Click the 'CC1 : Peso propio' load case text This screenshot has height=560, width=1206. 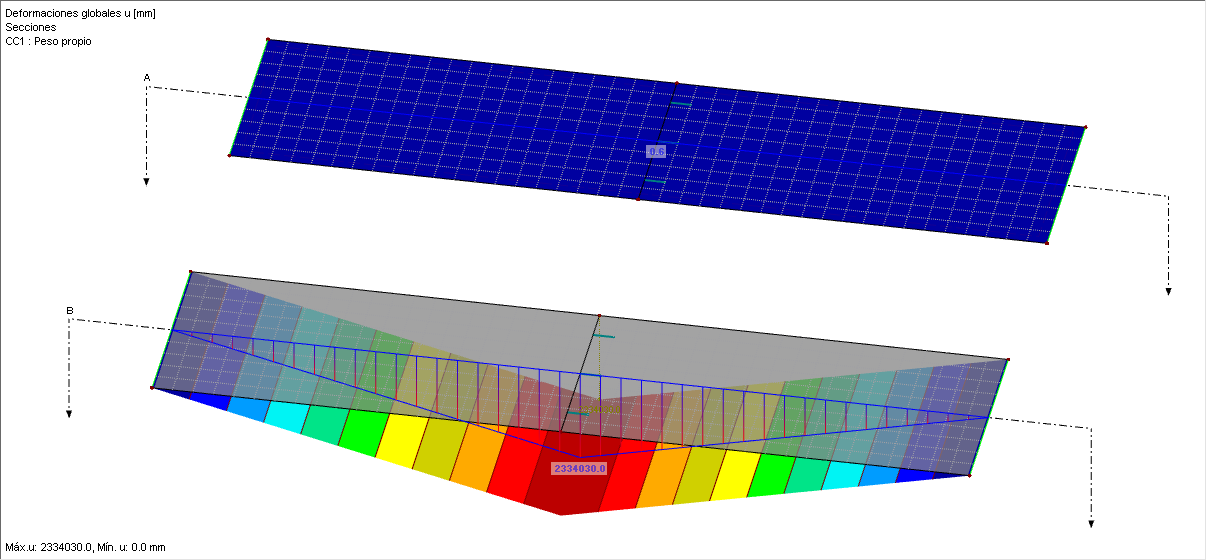(48, 41)
